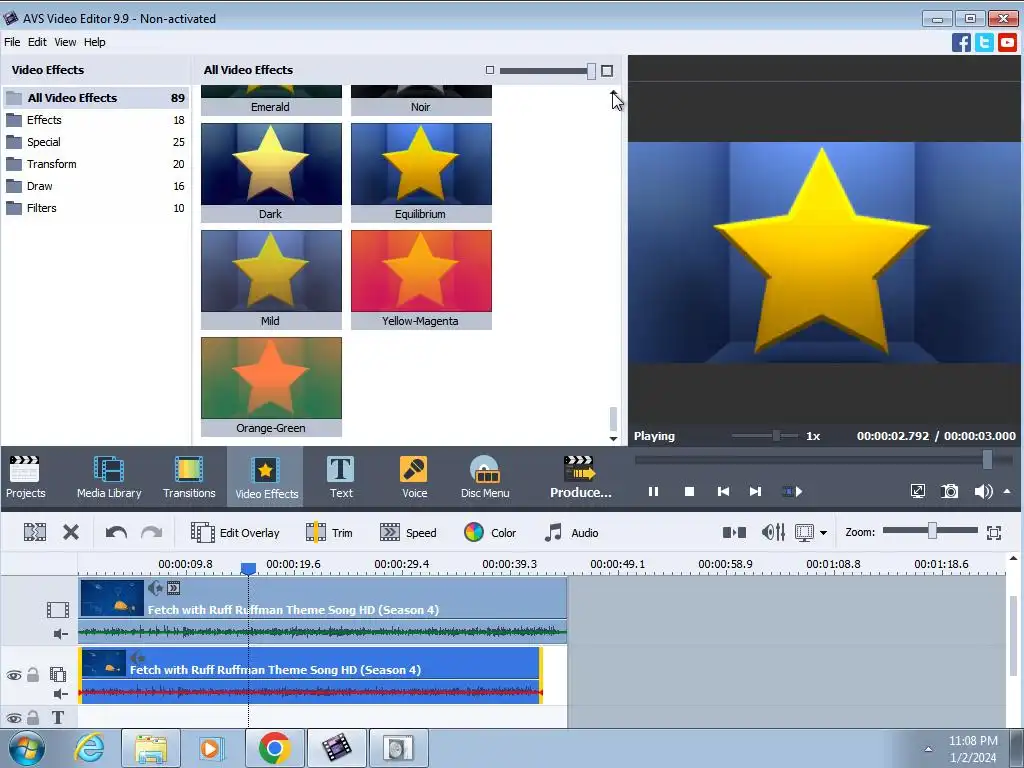Click zoom-to-fit timeline icon
Screen dimensions: 1024x768
tap(994, 533)
